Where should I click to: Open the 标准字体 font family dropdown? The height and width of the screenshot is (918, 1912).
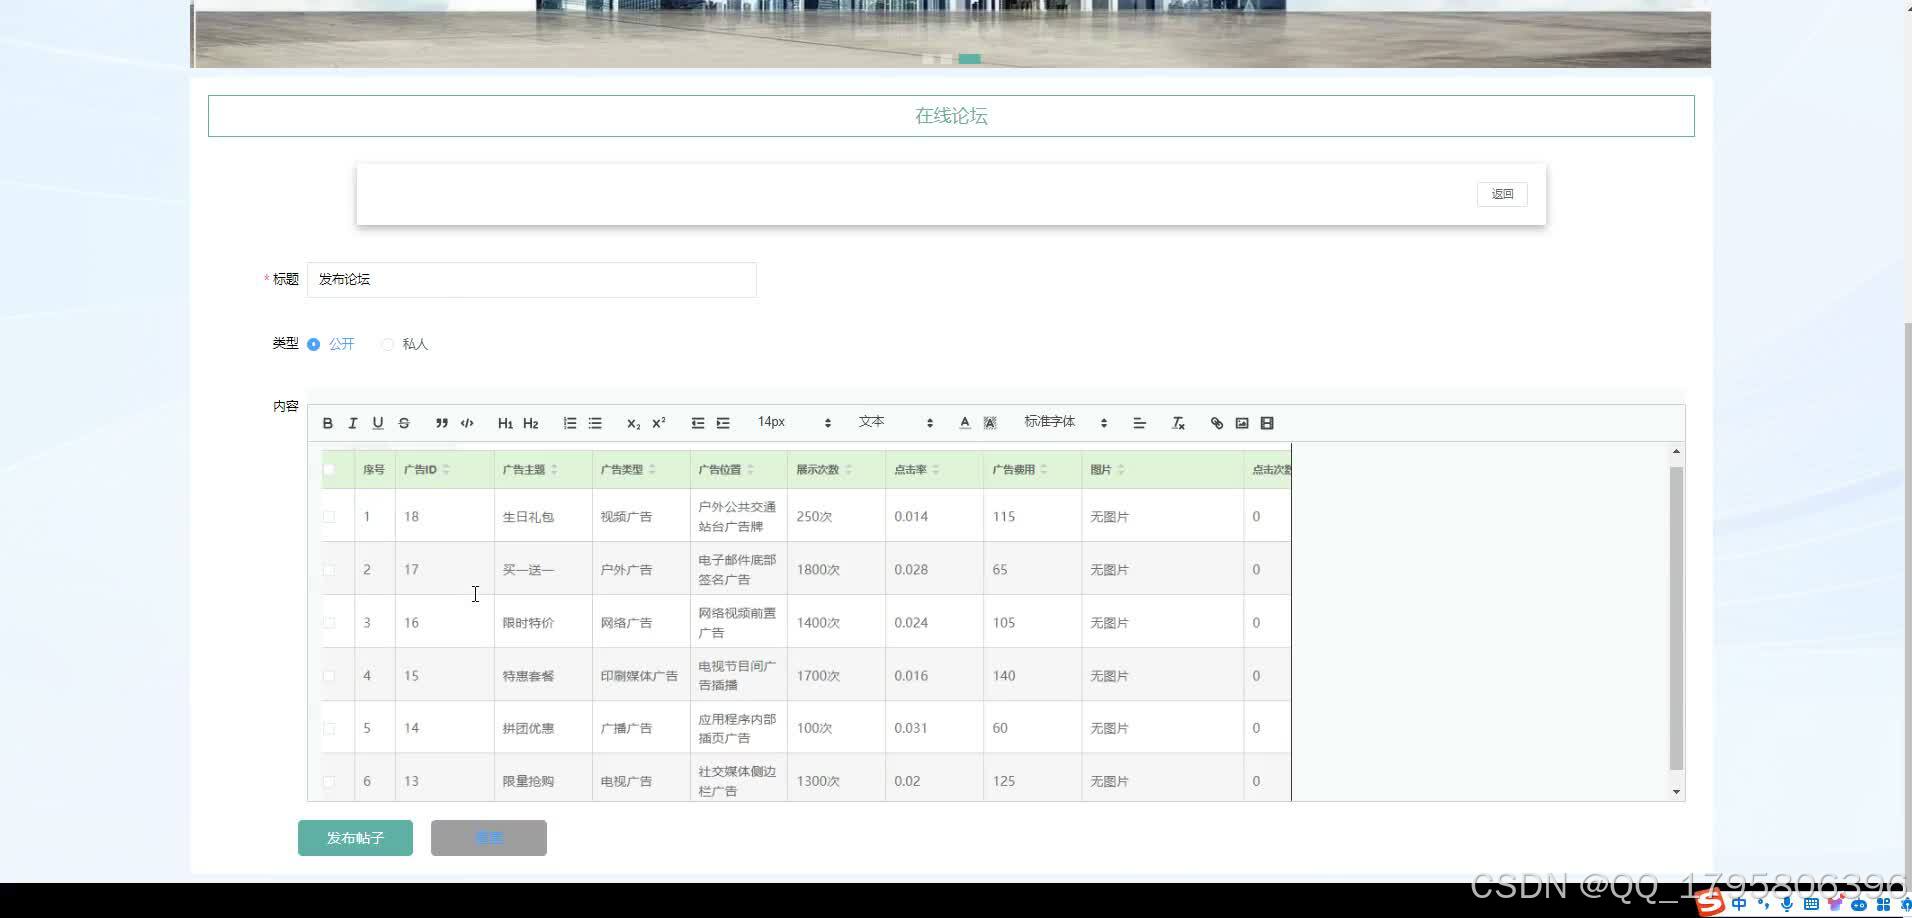coord(1066,422)
